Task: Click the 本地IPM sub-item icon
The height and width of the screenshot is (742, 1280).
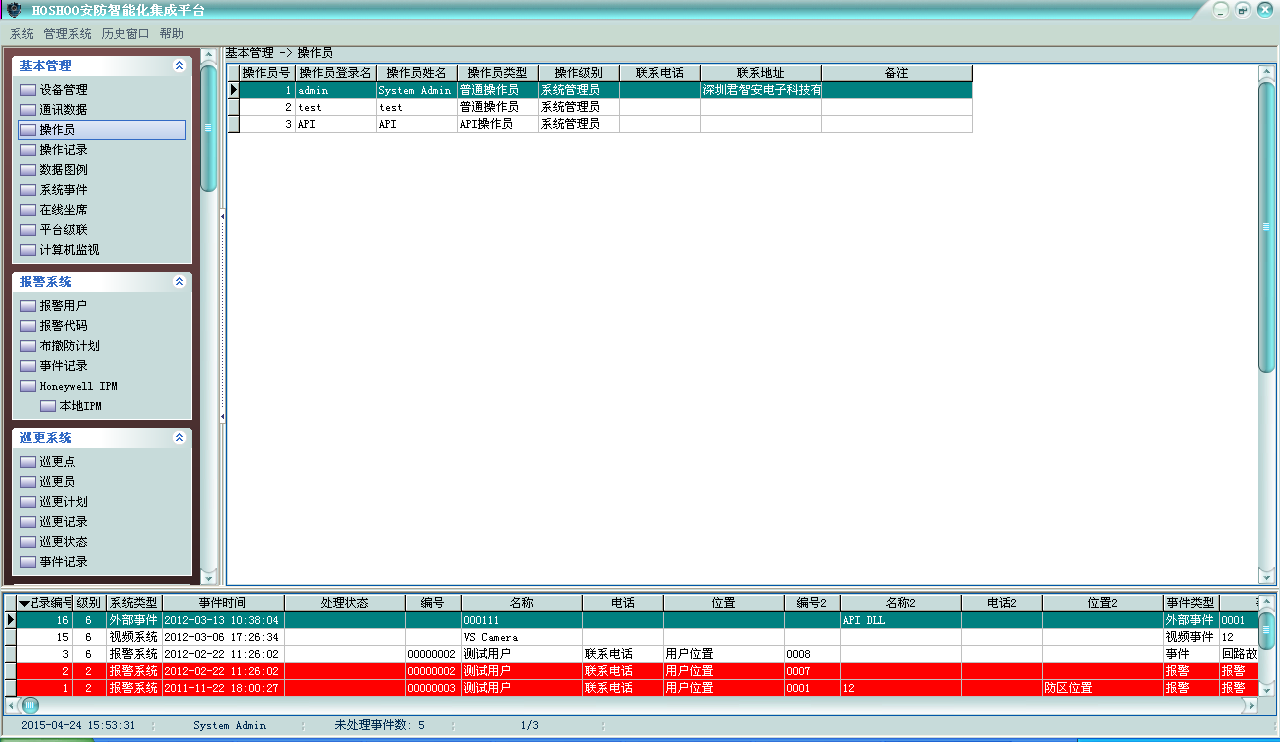Action: point(48,406)
